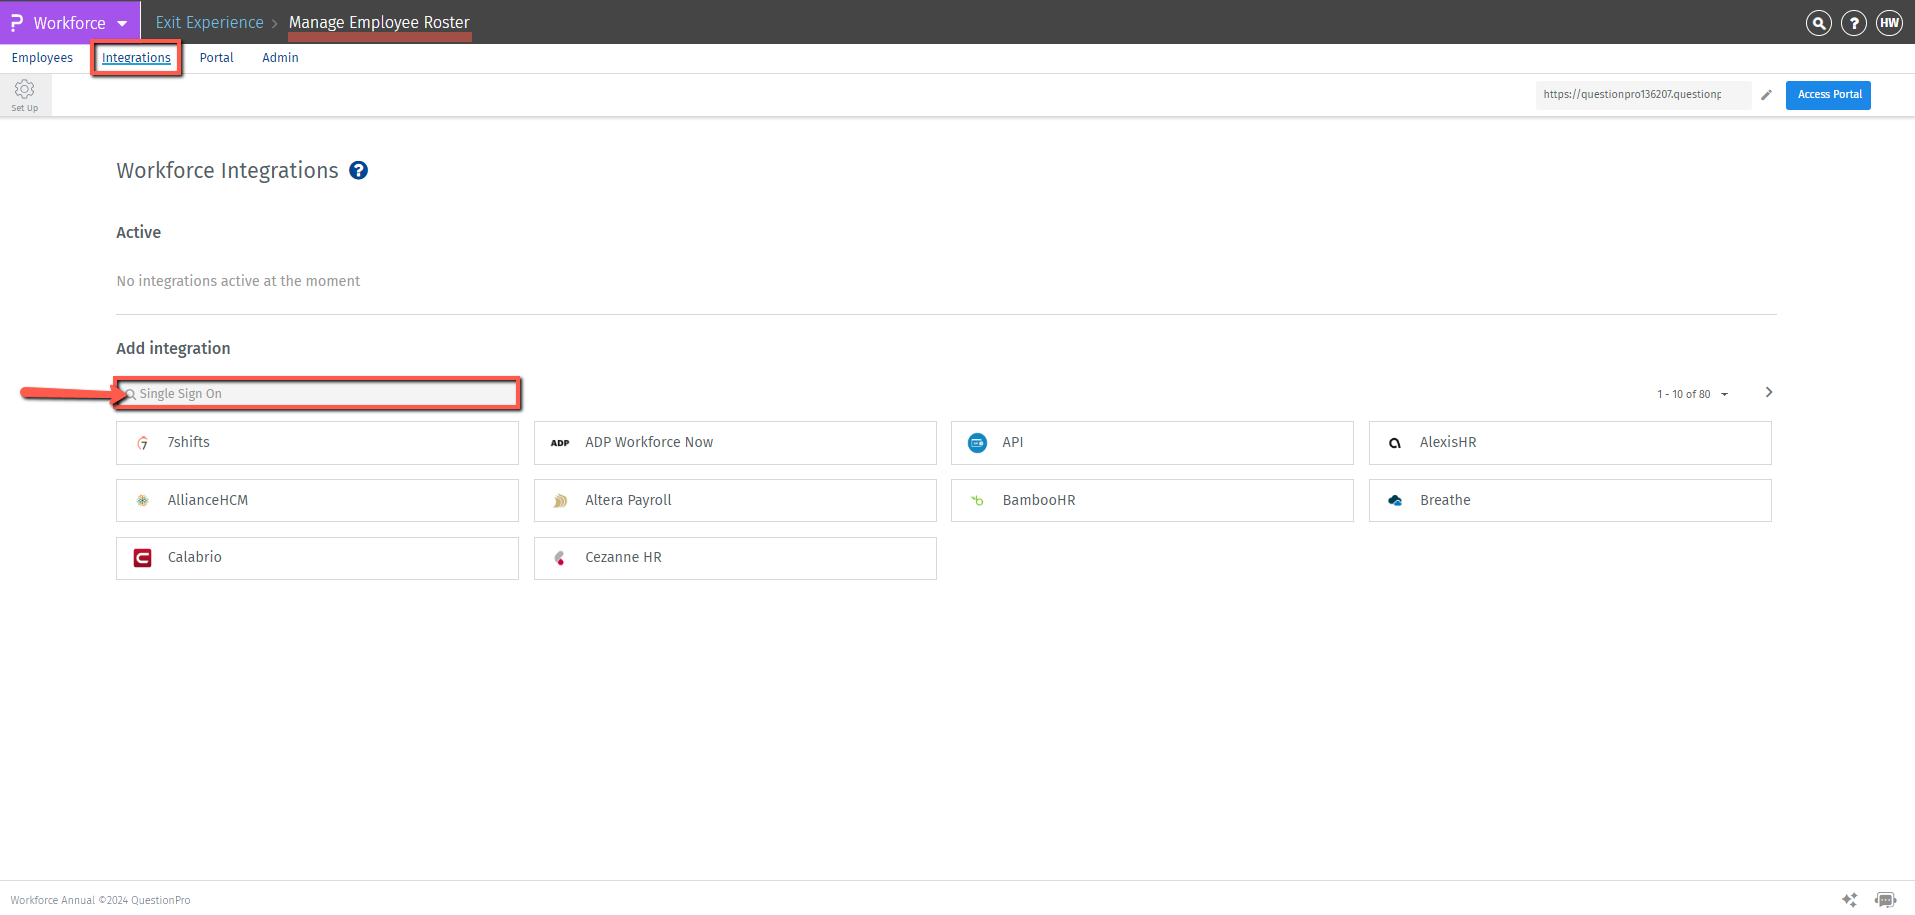Click the Cezanne HR logo icon
1915x915 pixels.
point(560,558)
